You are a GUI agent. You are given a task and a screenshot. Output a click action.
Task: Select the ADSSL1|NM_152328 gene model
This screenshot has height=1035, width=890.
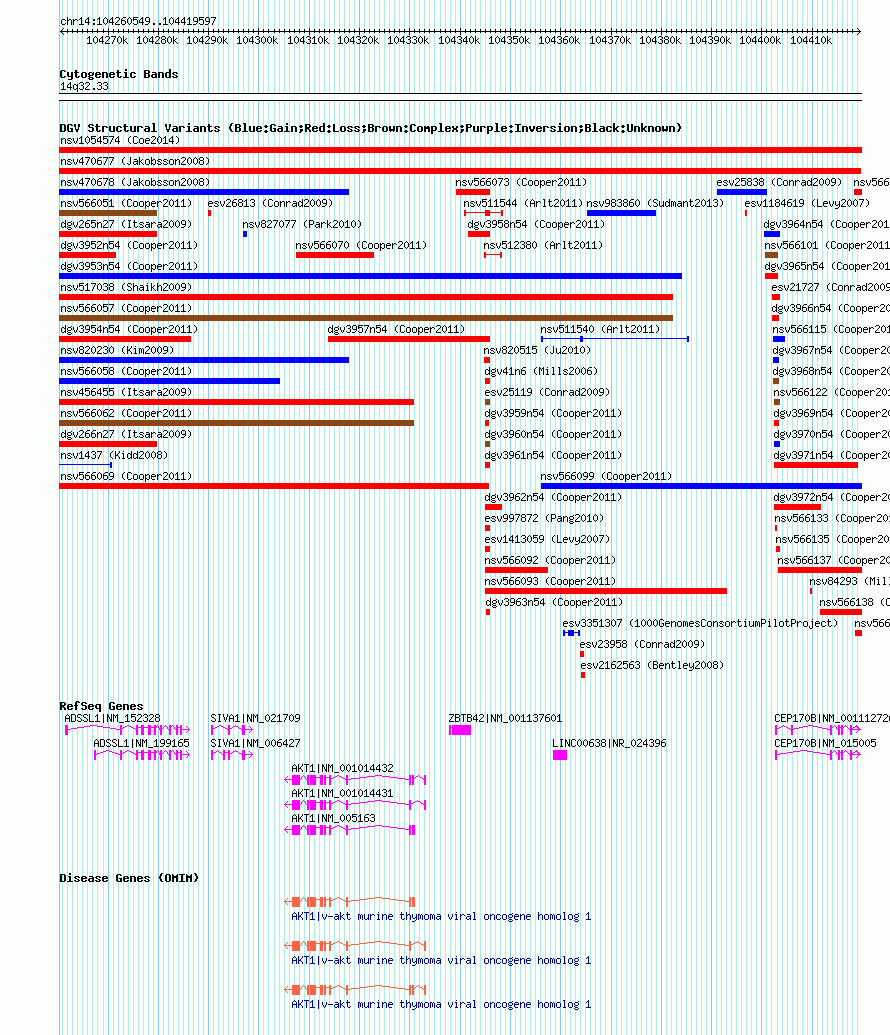tap(127, 729)
